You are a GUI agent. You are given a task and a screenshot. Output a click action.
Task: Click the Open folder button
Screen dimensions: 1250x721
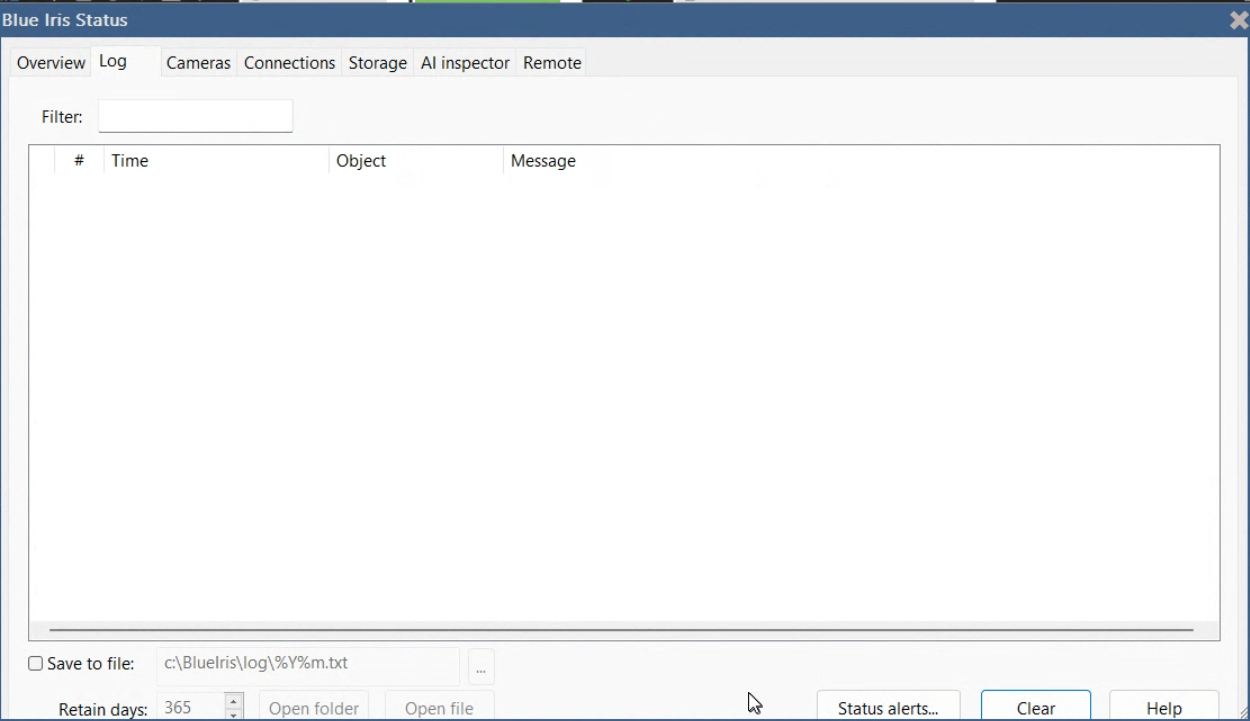point(314,707)
